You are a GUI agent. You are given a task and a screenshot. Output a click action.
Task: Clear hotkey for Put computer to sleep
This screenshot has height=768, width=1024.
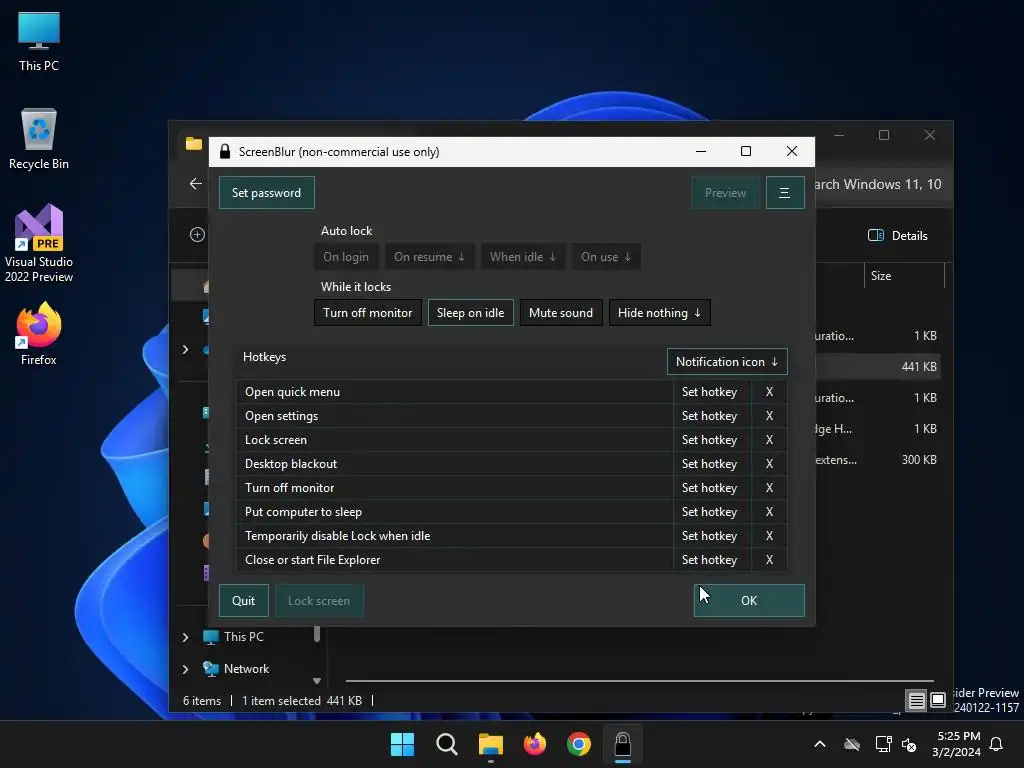coord(769,512)
